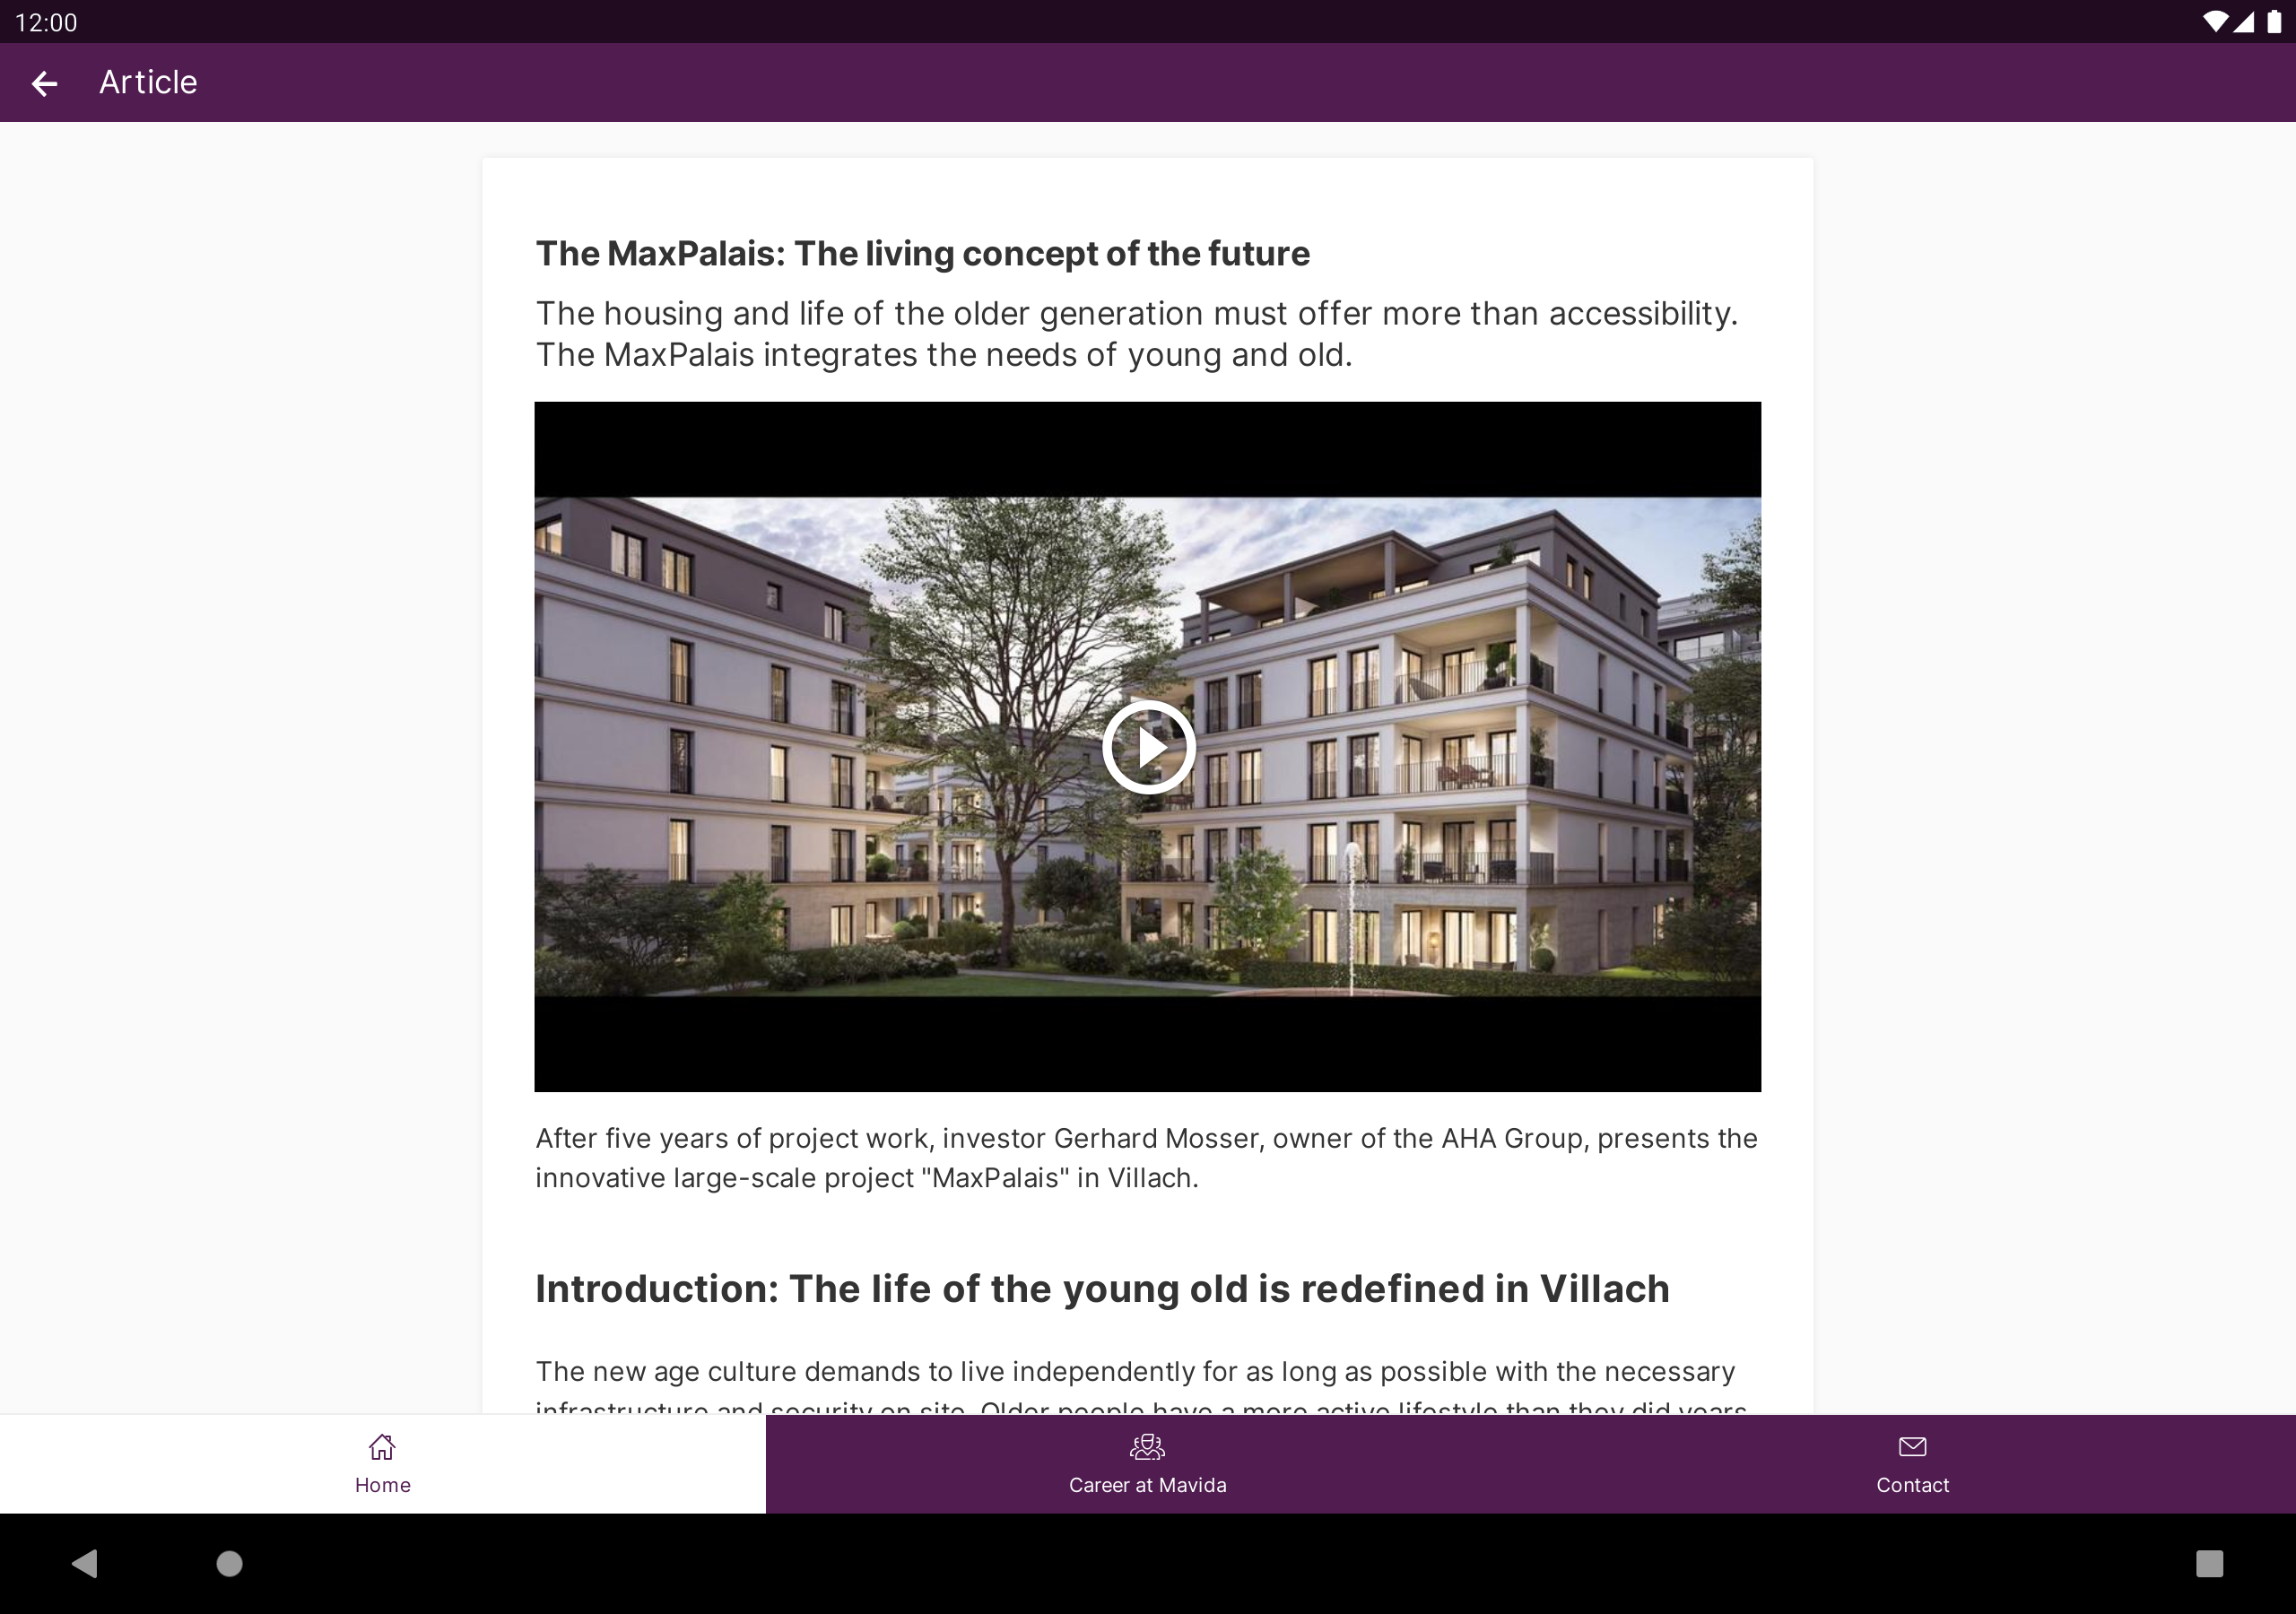Open the Home tab
The width and height of the screenshot is (2296, 1614).
[x=383, y=1464]
